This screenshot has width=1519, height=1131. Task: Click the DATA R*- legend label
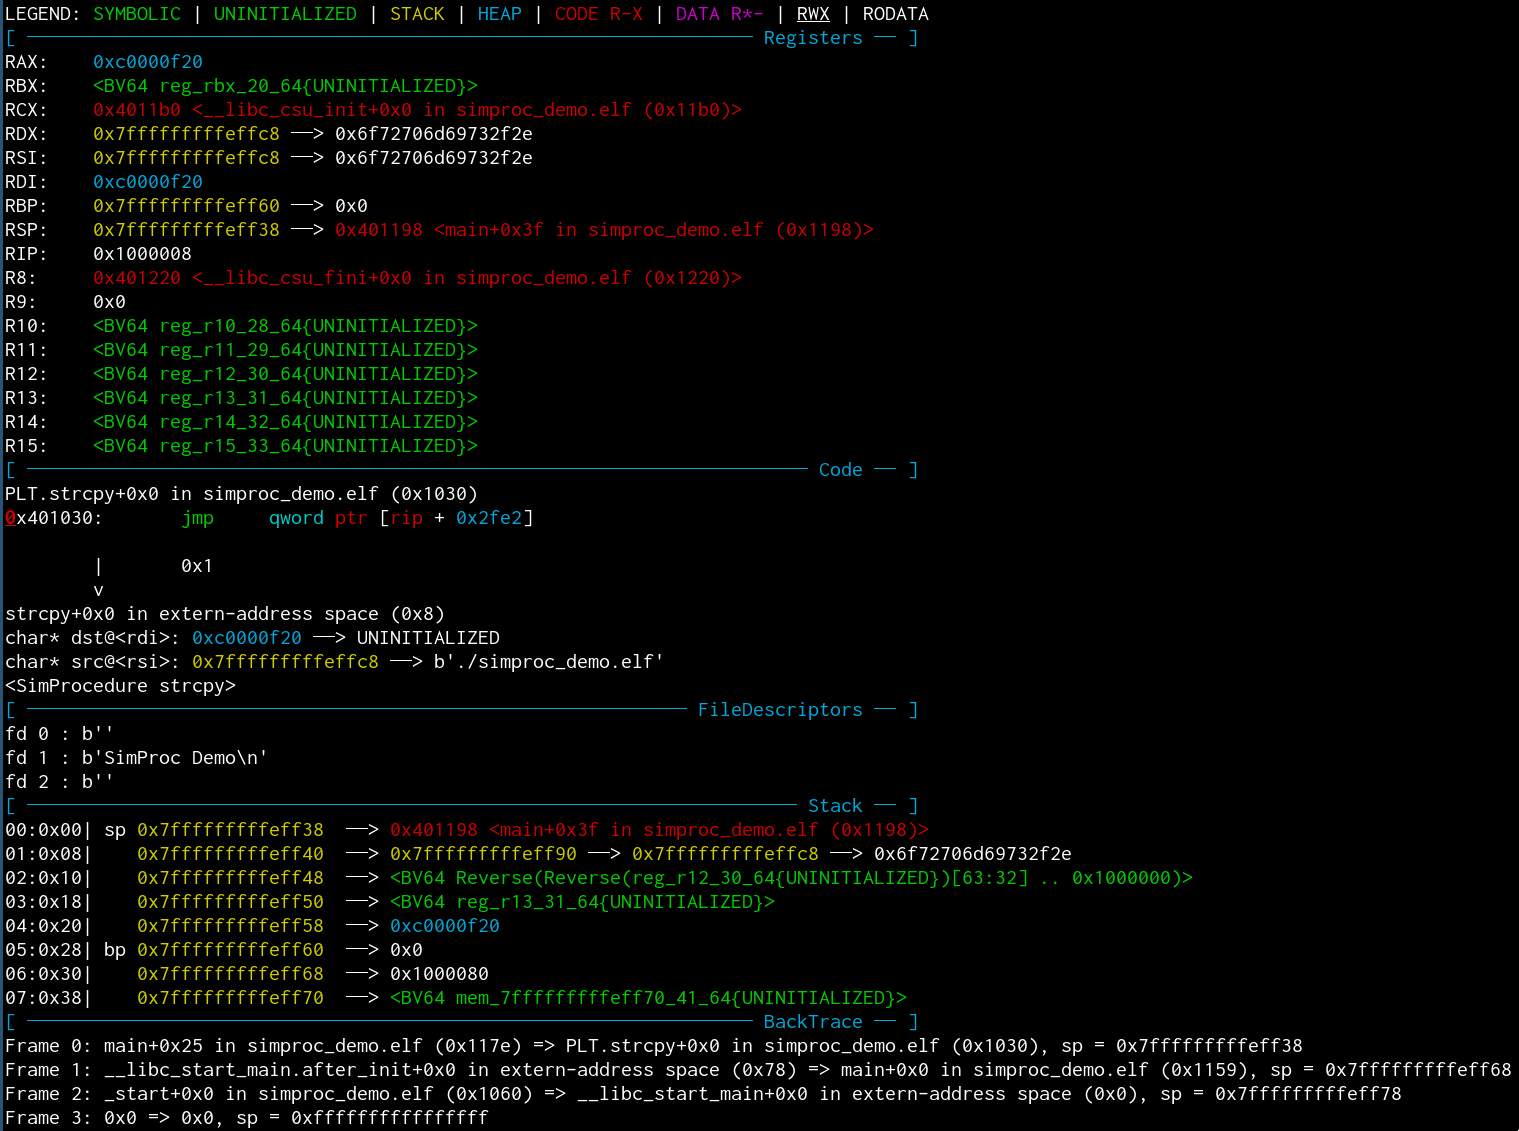pyautogui.click(x=719, y=14)
